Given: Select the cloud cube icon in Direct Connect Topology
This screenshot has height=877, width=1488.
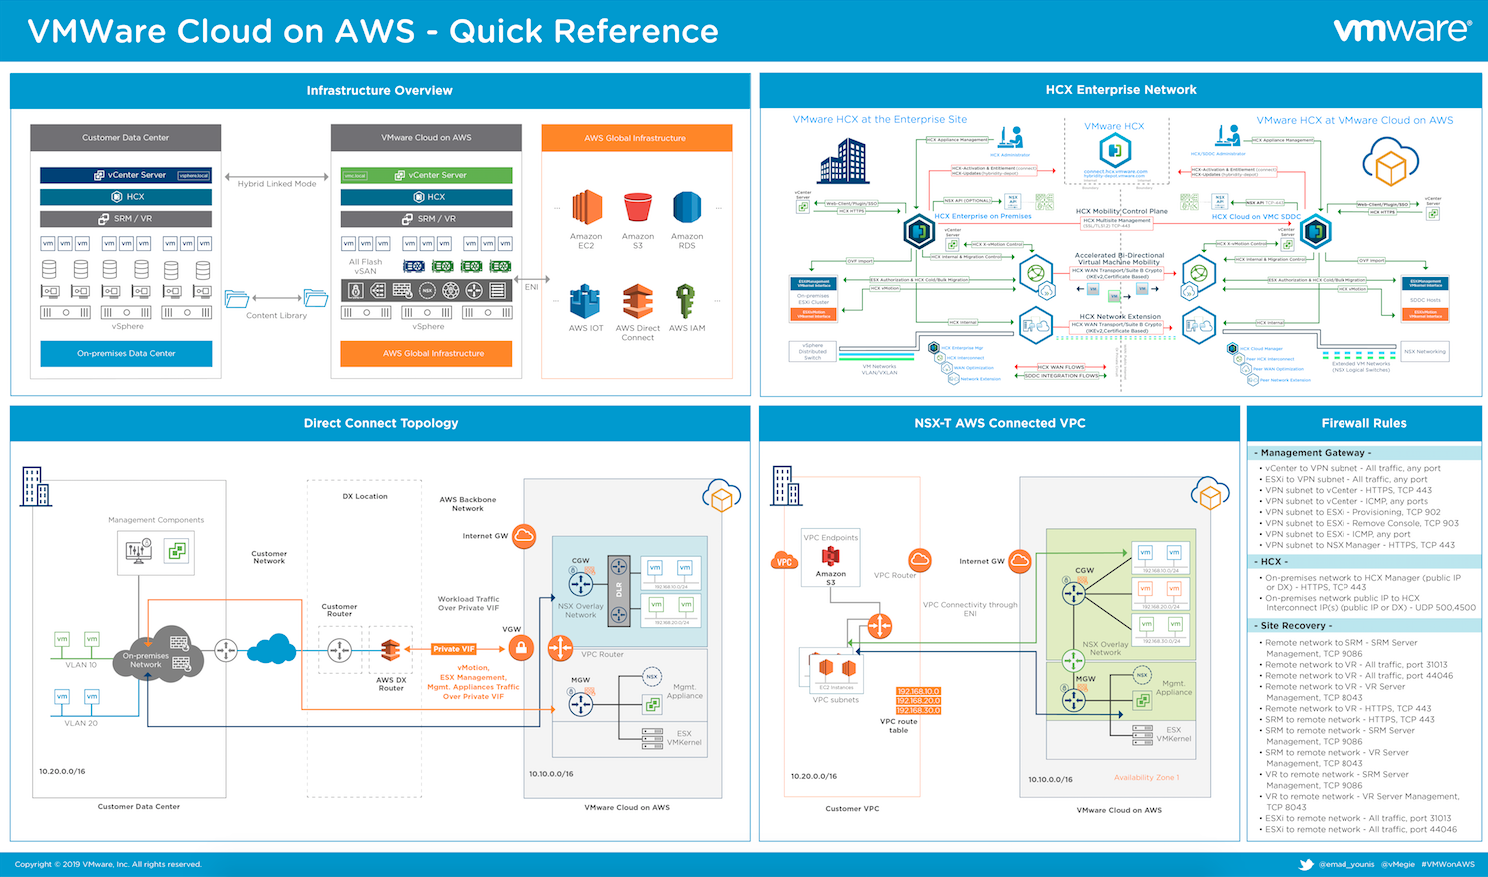Looking at the screenshot, I should [x=722, y=494].
